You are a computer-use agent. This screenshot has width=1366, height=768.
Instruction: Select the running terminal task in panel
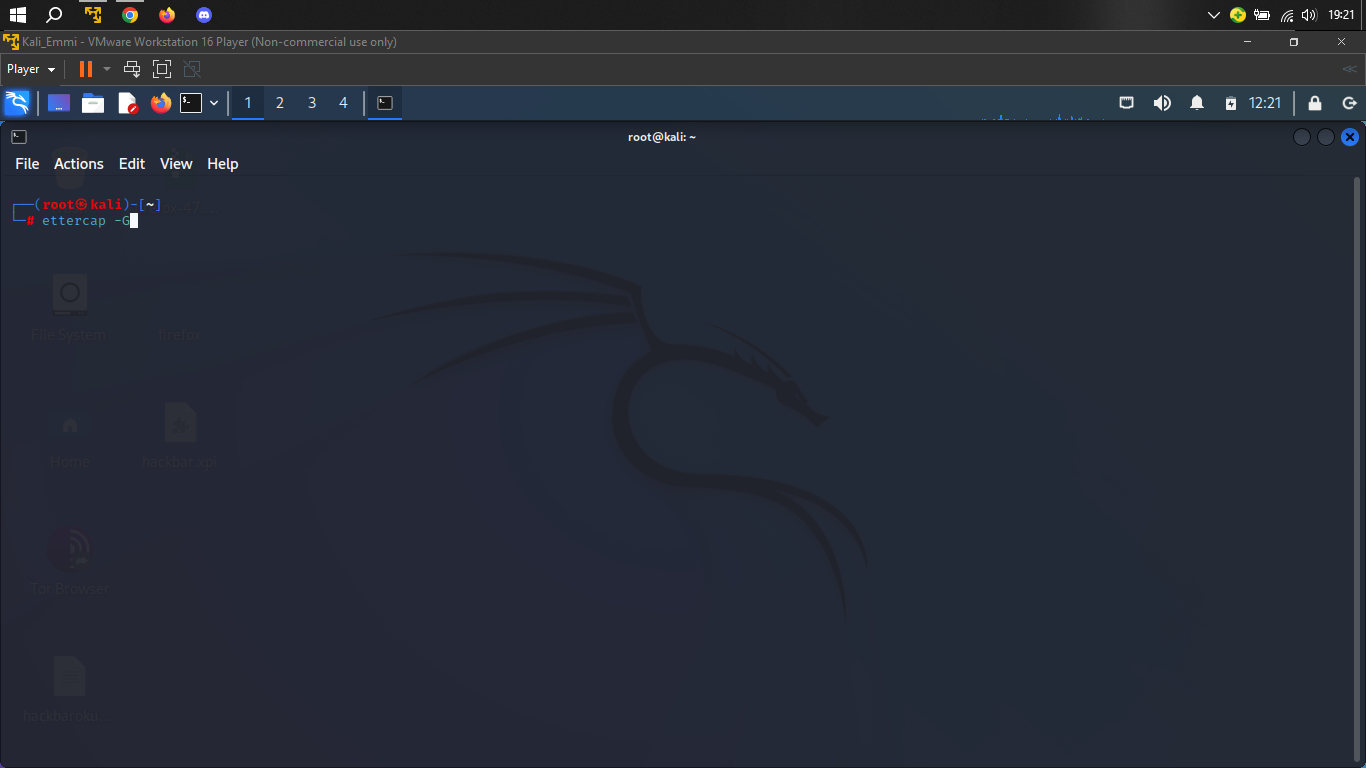tap(385, 103)
